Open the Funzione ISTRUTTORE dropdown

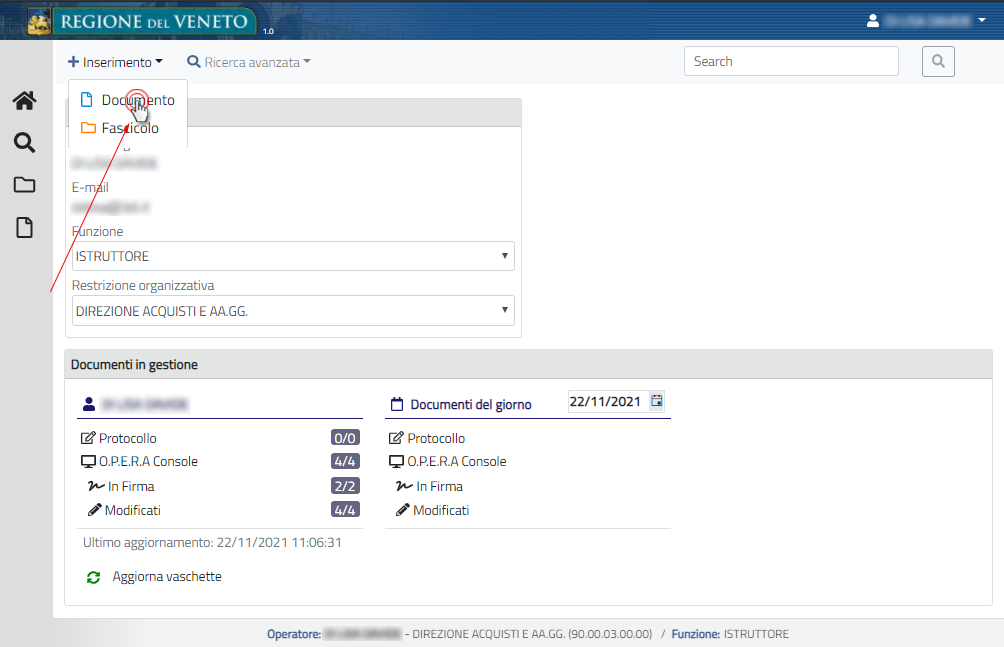click(293, 256)
